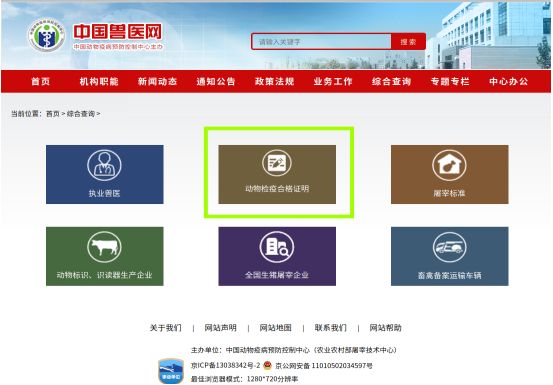Open the 执业兽医 doctor icon
553x385 pixels.
104,165
